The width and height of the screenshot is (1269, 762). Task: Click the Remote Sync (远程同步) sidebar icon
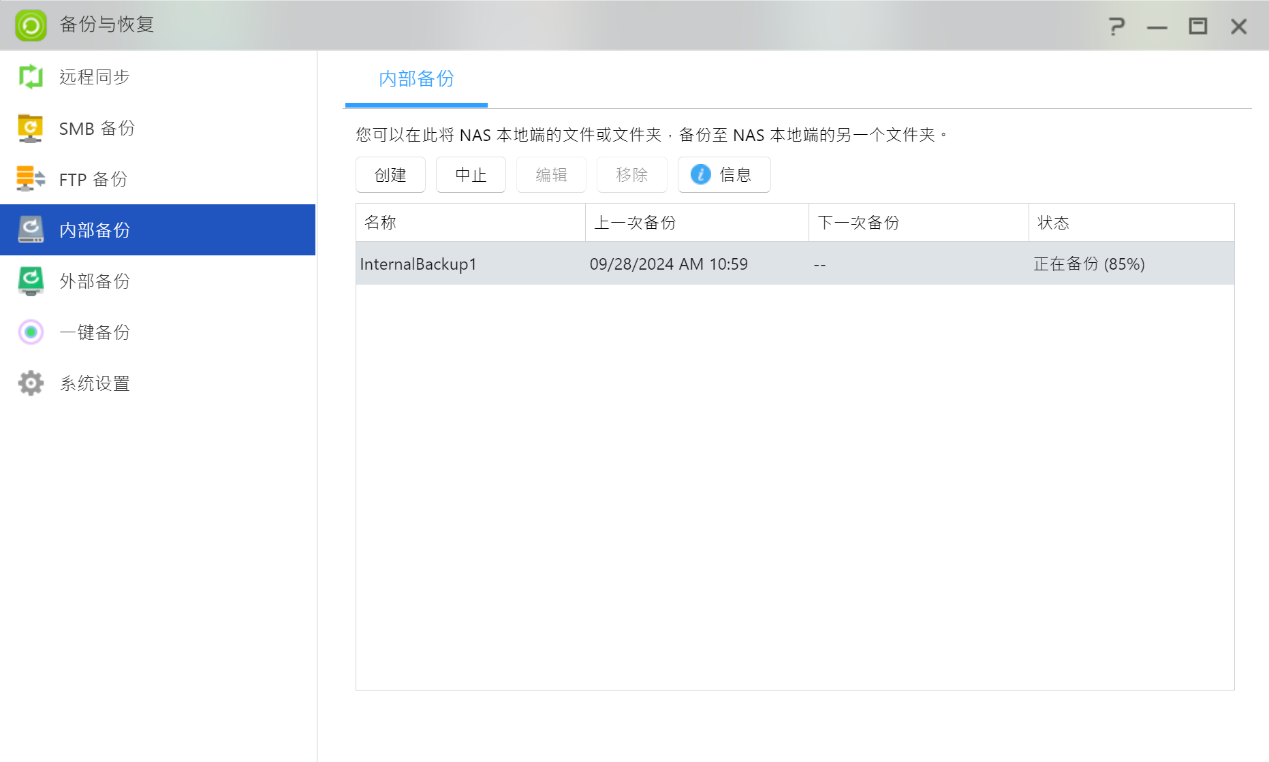(31, 77)
